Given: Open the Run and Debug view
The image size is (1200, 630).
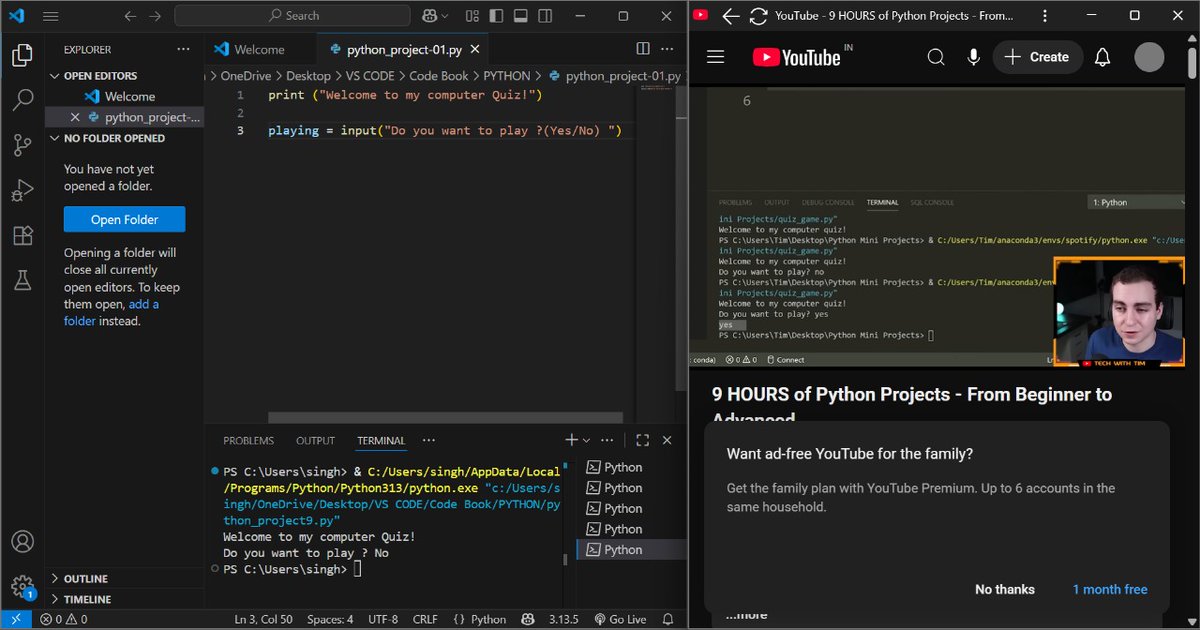Looking at the screenshot, I should [22, 190].
